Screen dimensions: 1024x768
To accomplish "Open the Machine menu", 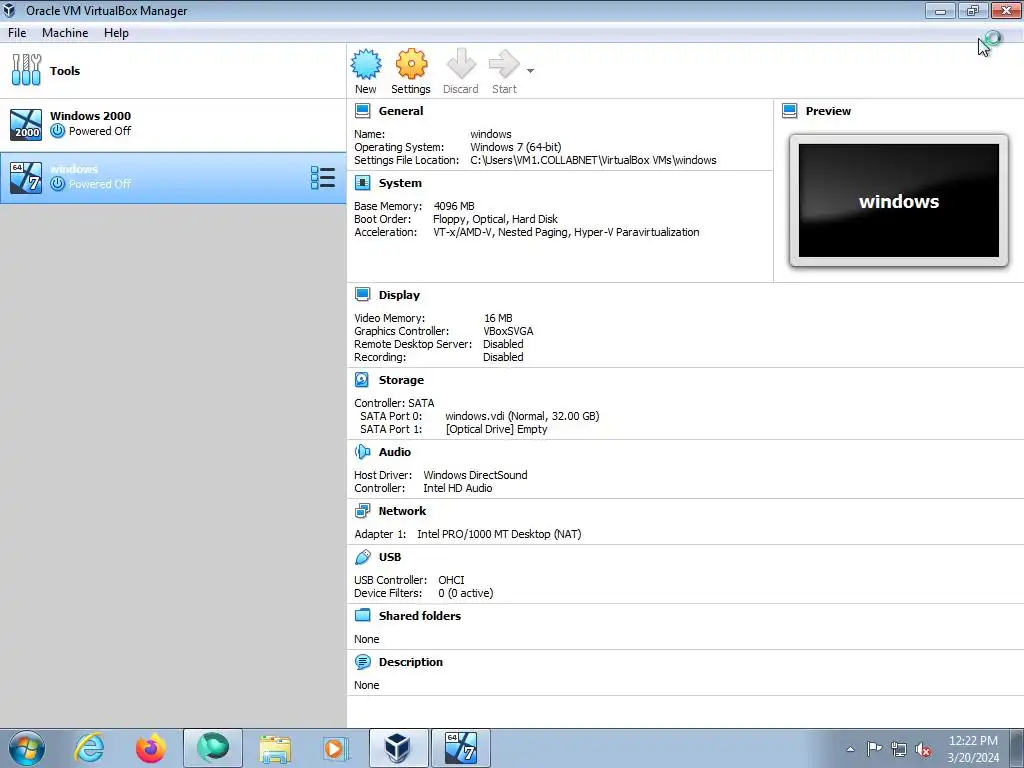I will pos(65,33).
